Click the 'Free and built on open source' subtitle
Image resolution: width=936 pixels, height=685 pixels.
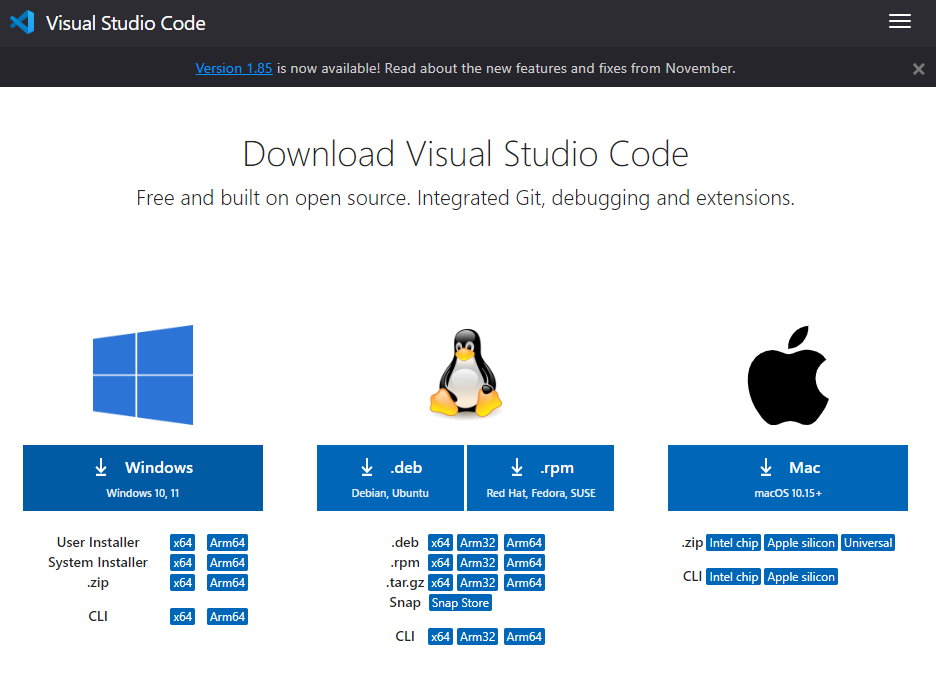tap(466, 198)
